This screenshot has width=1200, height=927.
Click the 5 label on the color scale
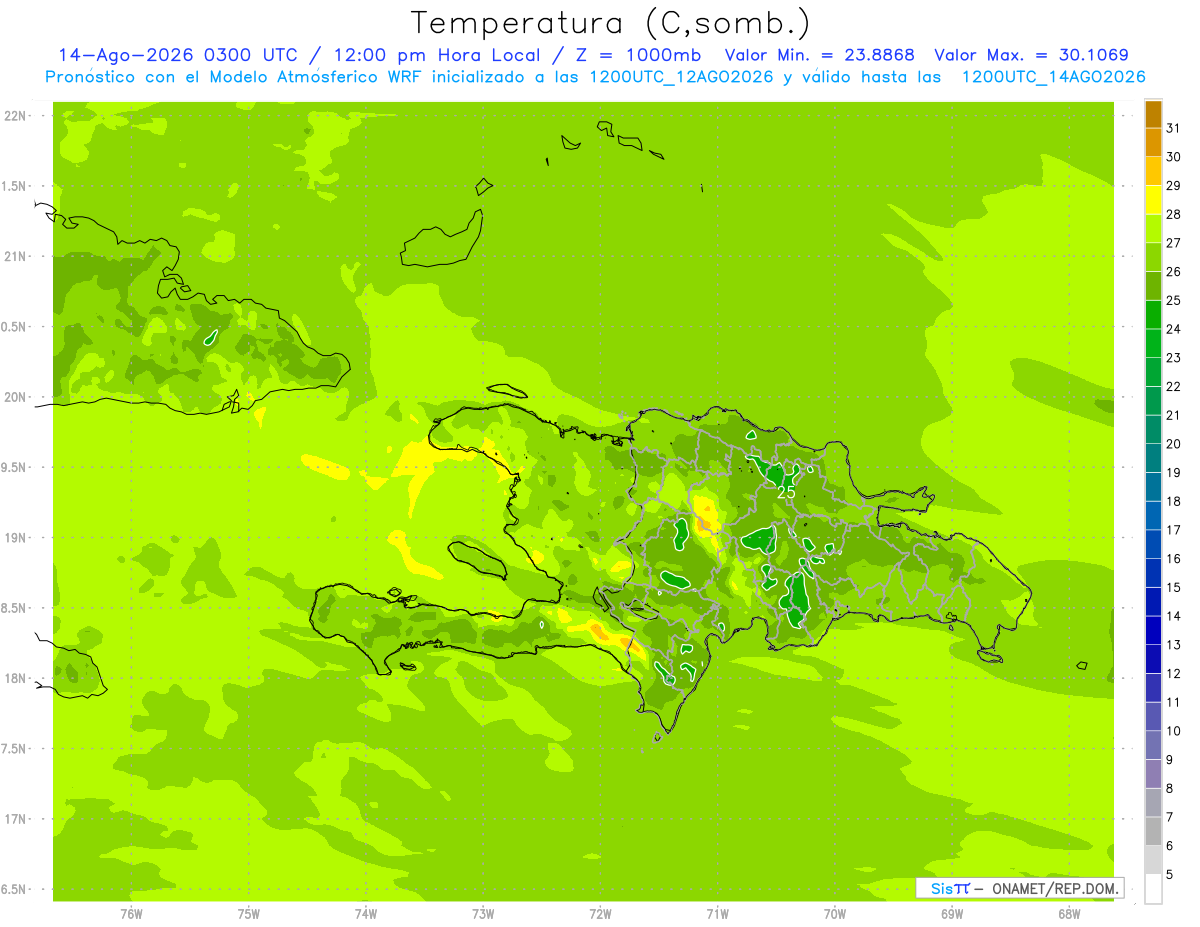click(1170, 875)
